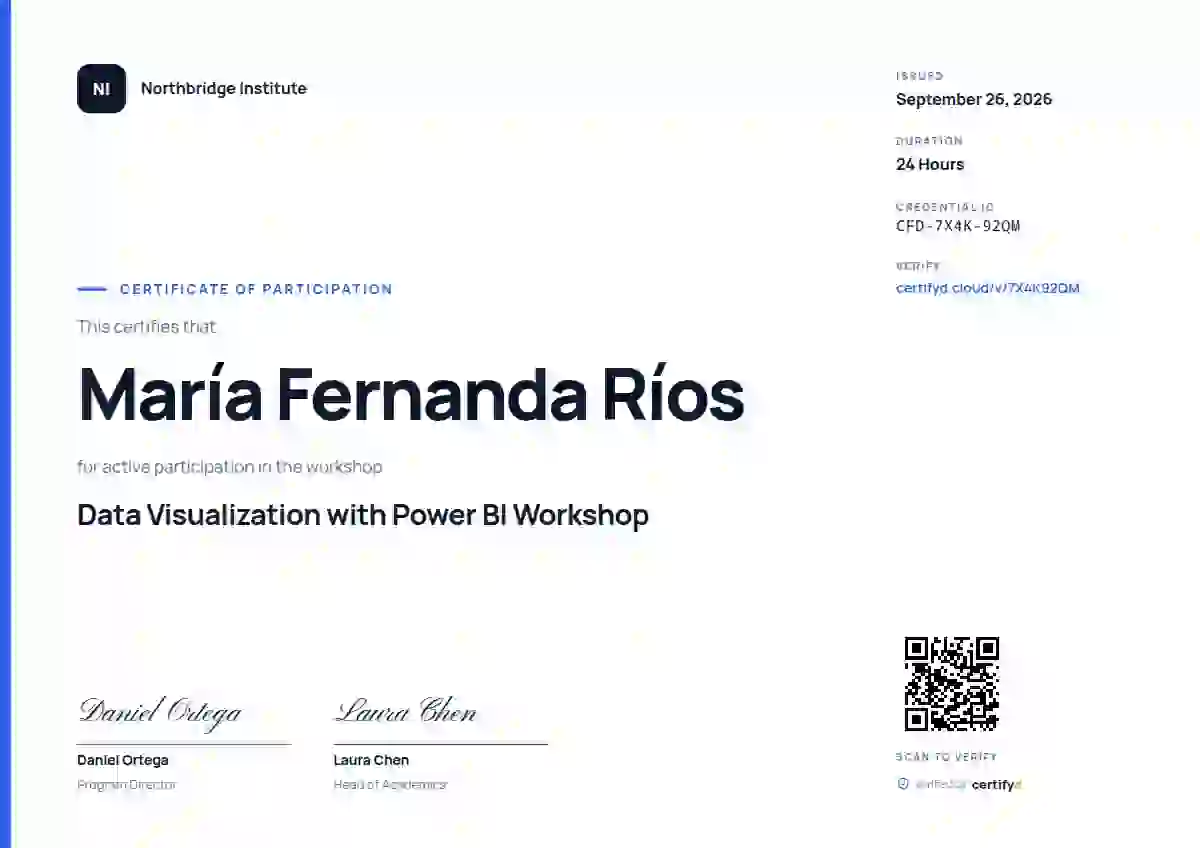Click the Daniel Ortega cursive signature
1200x848 pixels.
(x=160, y=712)
